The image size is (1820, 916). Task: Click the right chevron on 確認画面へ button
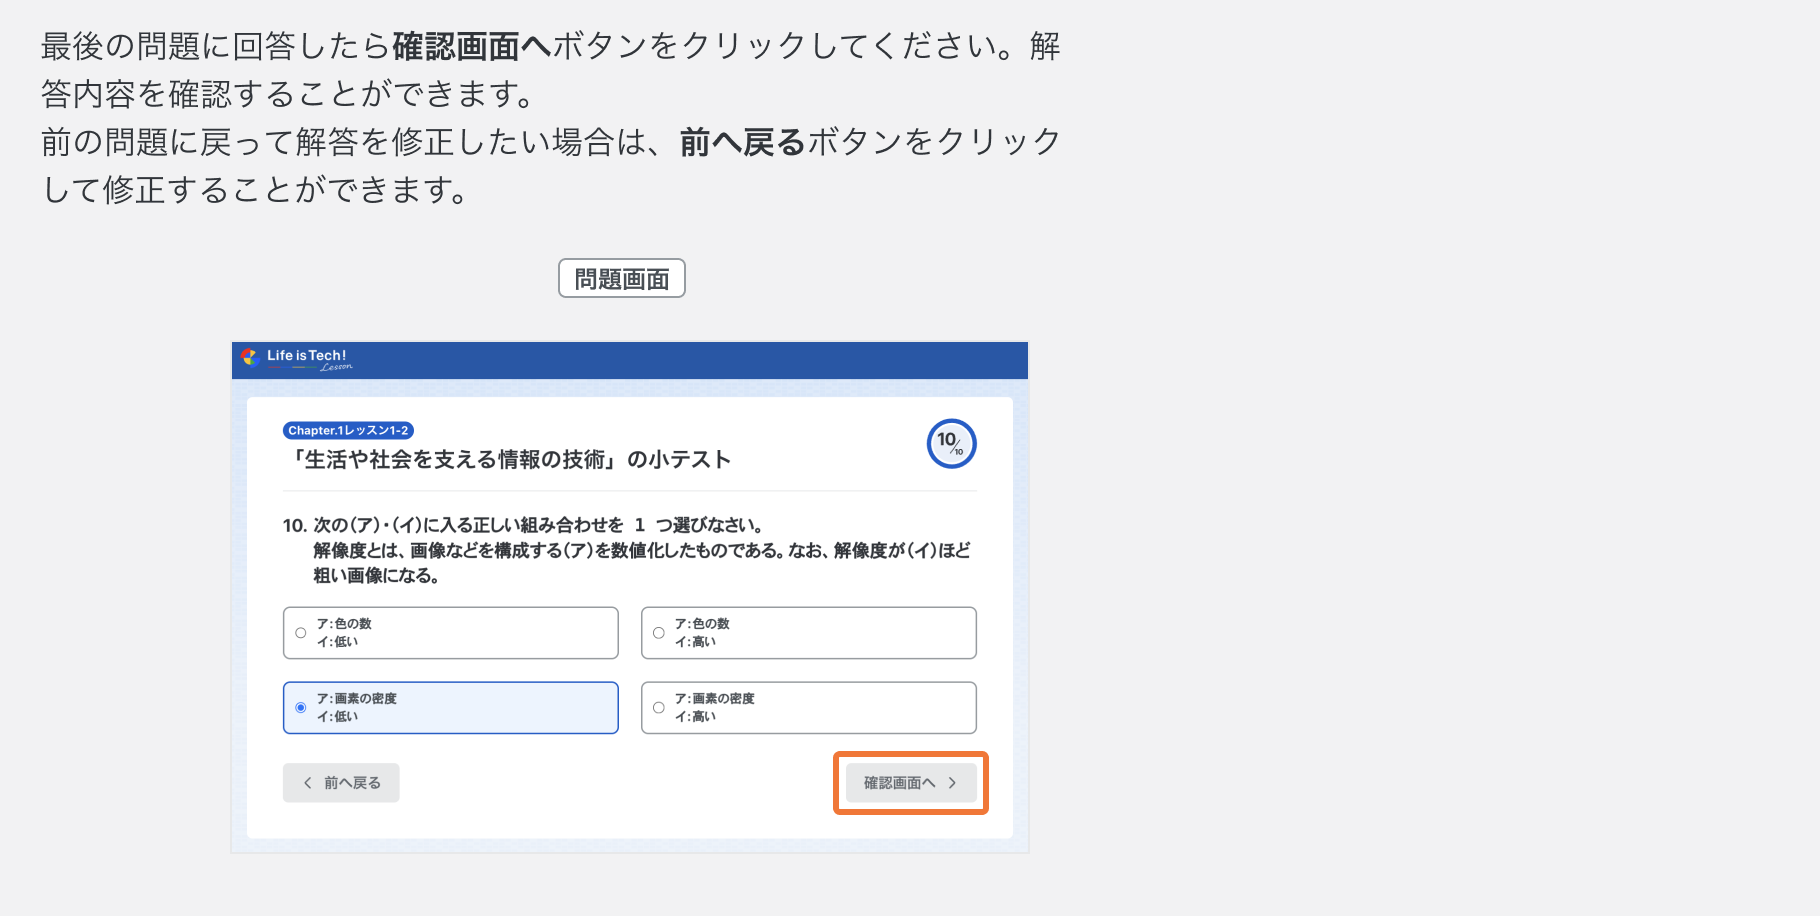click(x=952, y=783)
